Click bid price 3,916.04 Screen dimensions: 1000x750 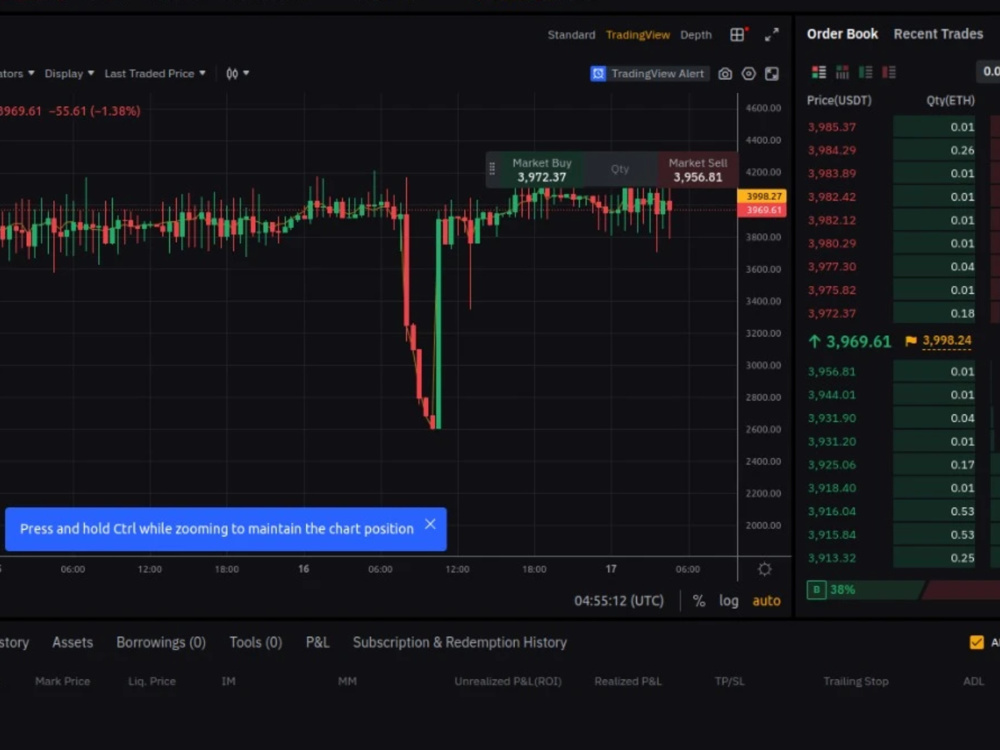[x=832, y=511]
